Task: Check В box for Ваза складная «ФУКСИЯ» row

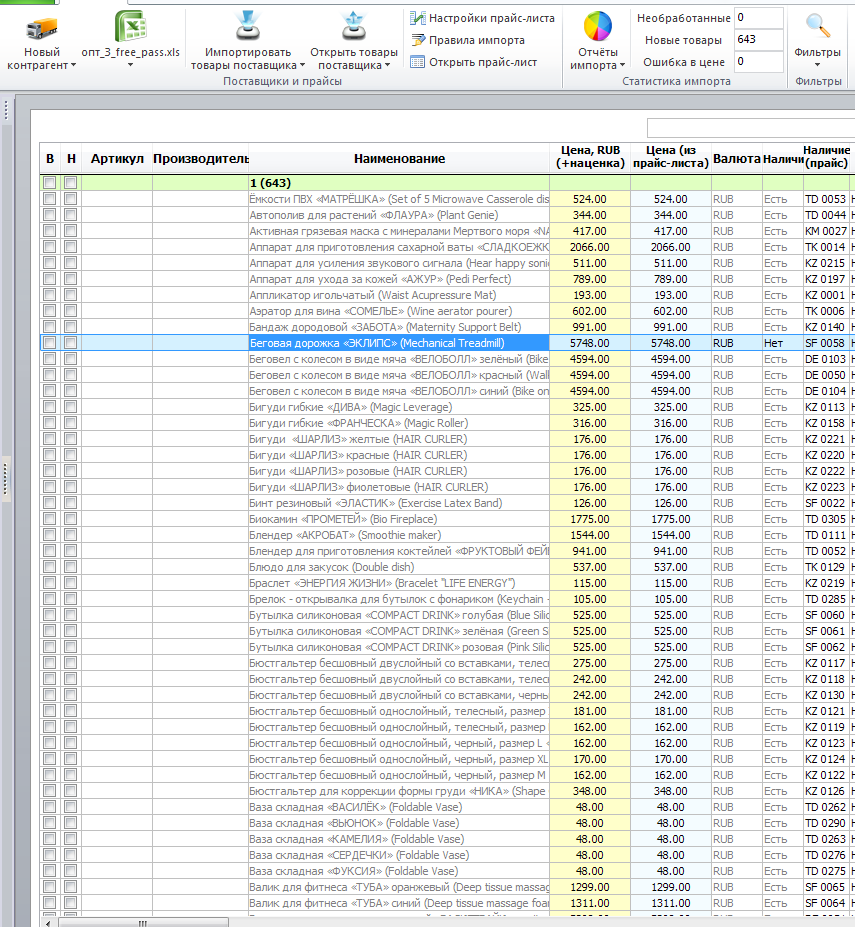Action: click(50, 871)
